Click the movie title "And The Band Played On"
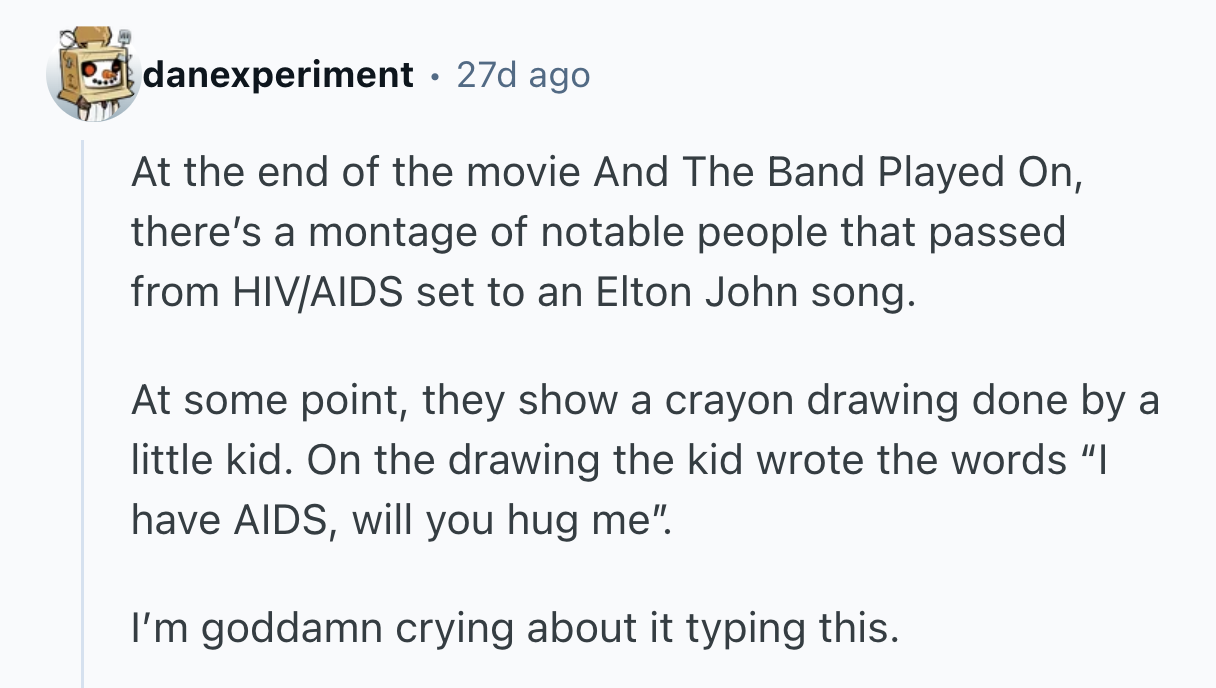This screenshot has height=688, width=1216. [836, 174]
